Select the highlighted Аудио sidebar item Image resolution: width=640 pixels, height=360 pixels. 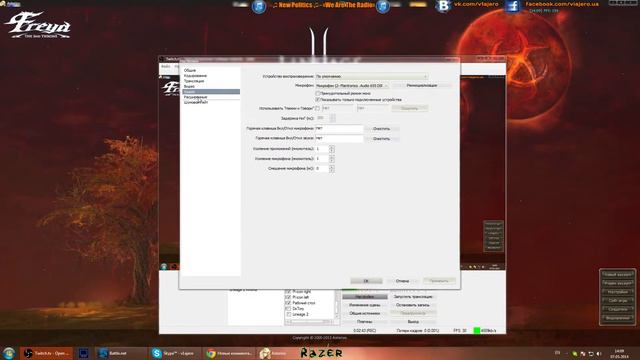pos(211,91)
